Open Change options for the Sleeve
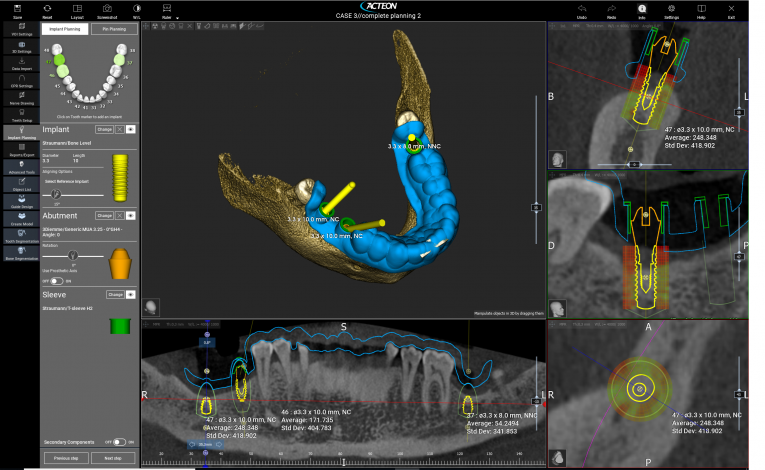The height and width of the screenshot is (470, 765). coord(116,295)
